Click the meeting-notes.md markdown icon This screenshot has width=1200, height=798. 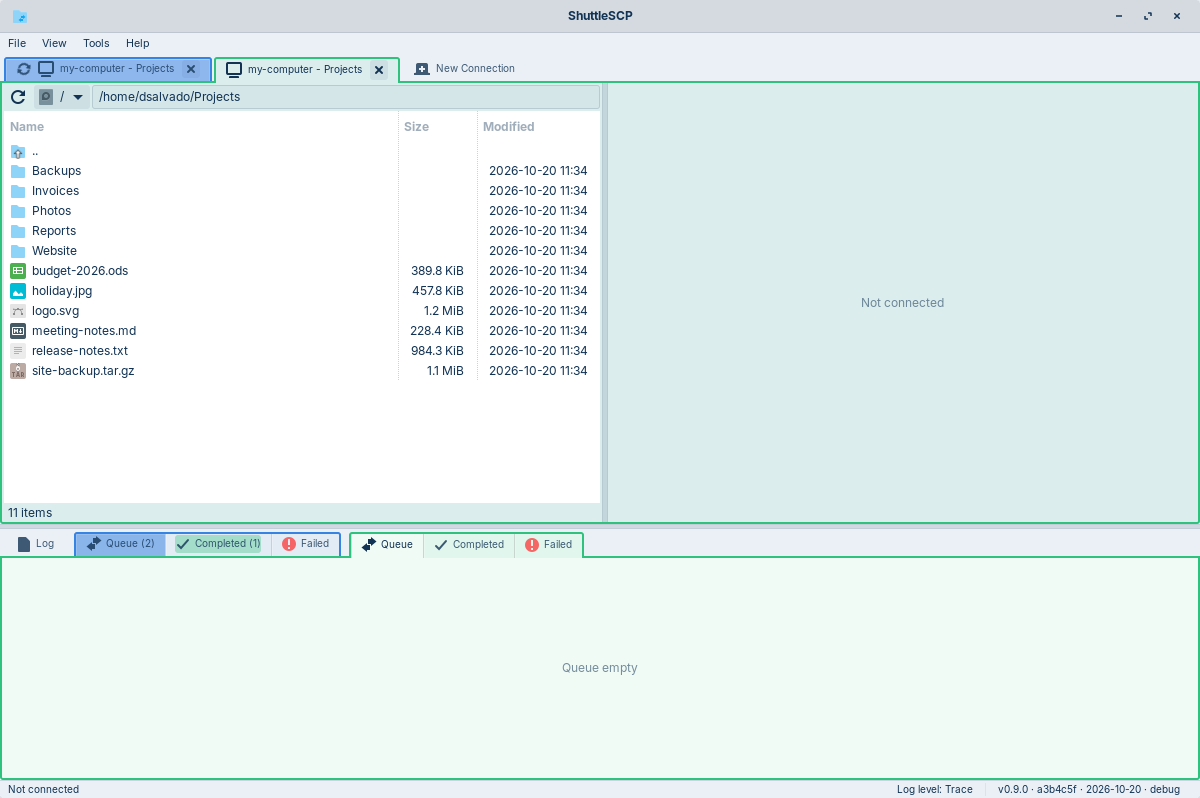click(x=18, y=331)
